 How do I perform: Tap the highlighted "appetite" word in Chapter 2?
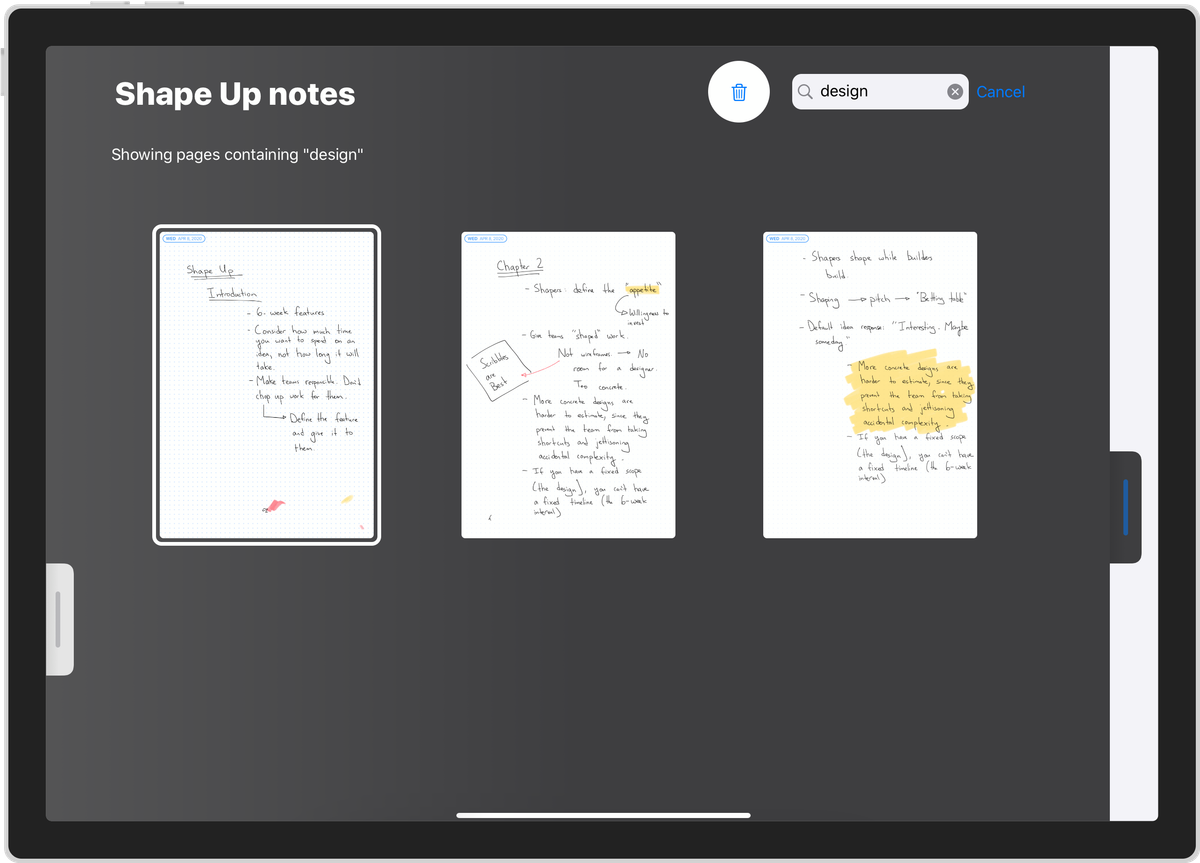click(645, 289)
